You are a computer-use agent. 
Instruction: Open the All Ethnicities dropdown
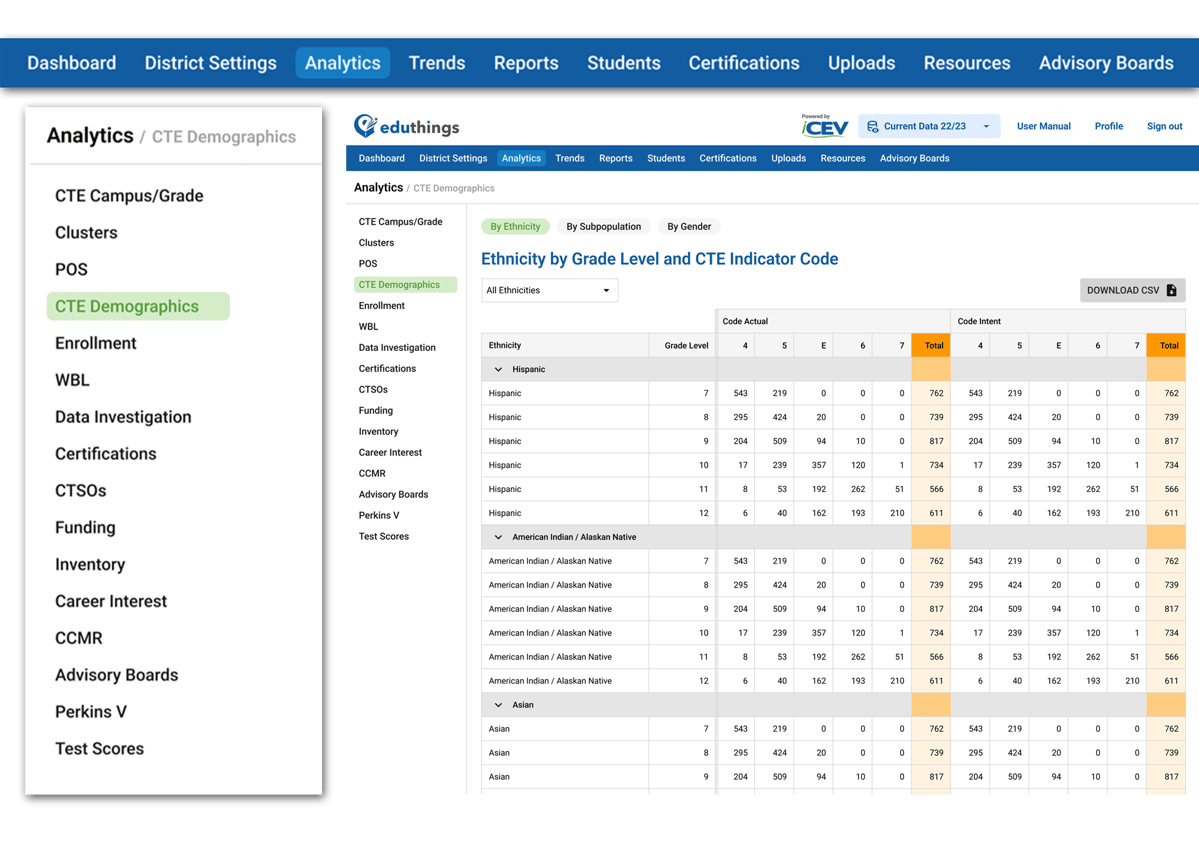point(549,290)
